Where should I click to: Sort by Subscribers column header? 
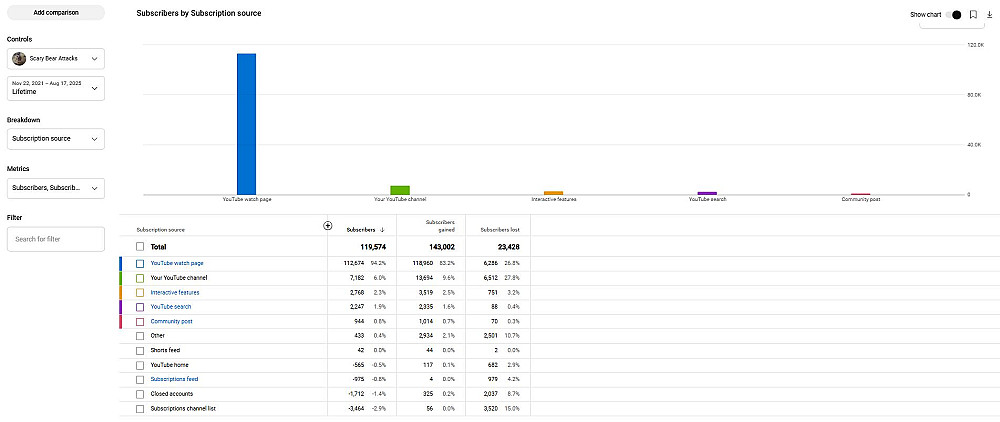pyautogui.click(x=365, y=229)
